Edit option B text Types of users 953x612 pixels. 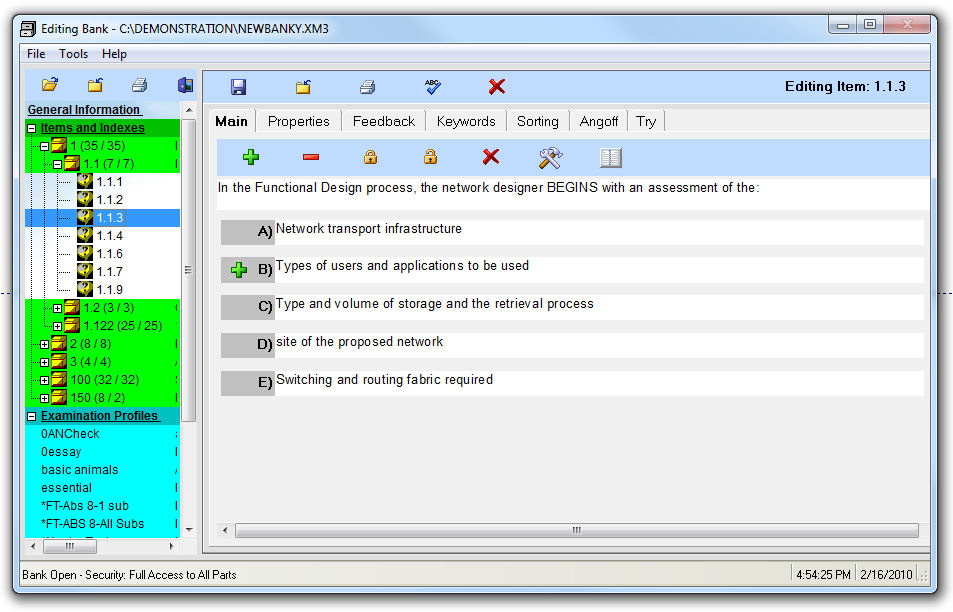pos(599,270)
